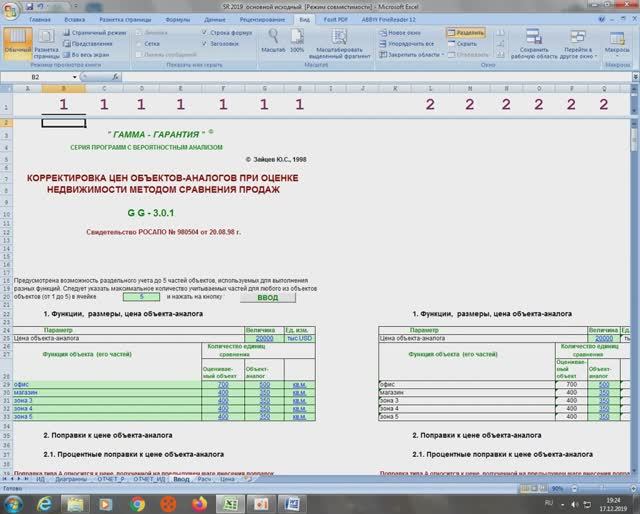Open a Новое окно new window
Screen dimensions: 640x514
coord(400,32)
